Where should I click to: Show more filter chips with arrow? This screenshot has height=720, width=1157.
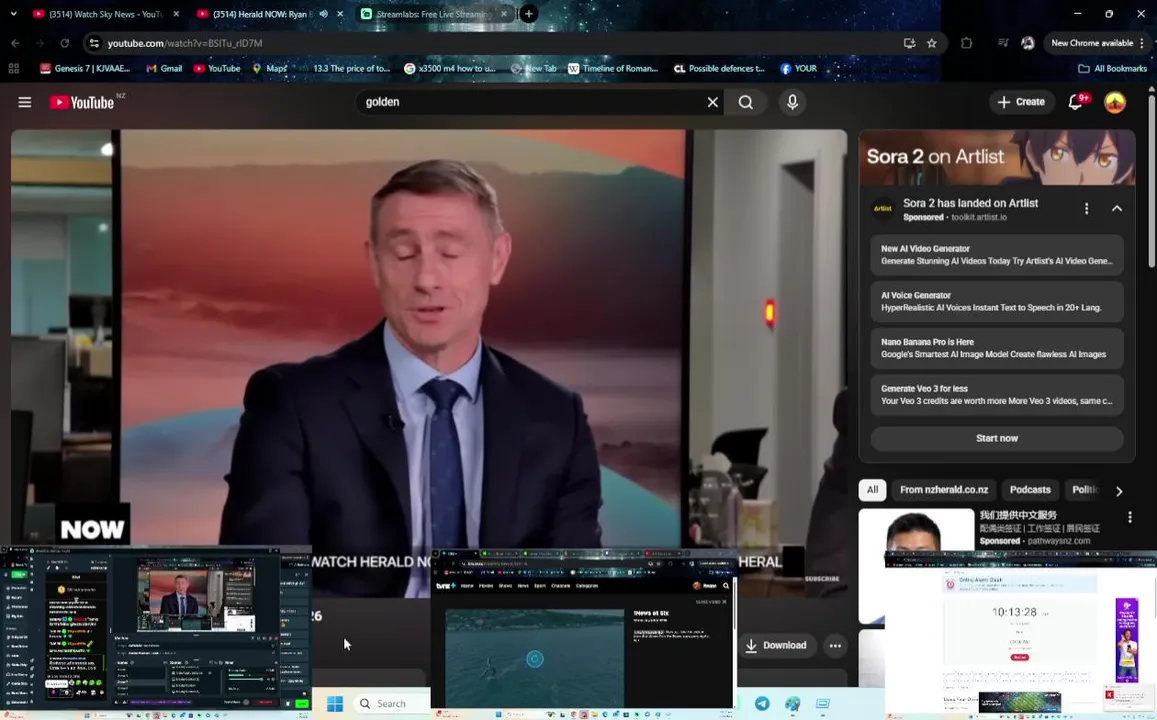coord(1119,491)
